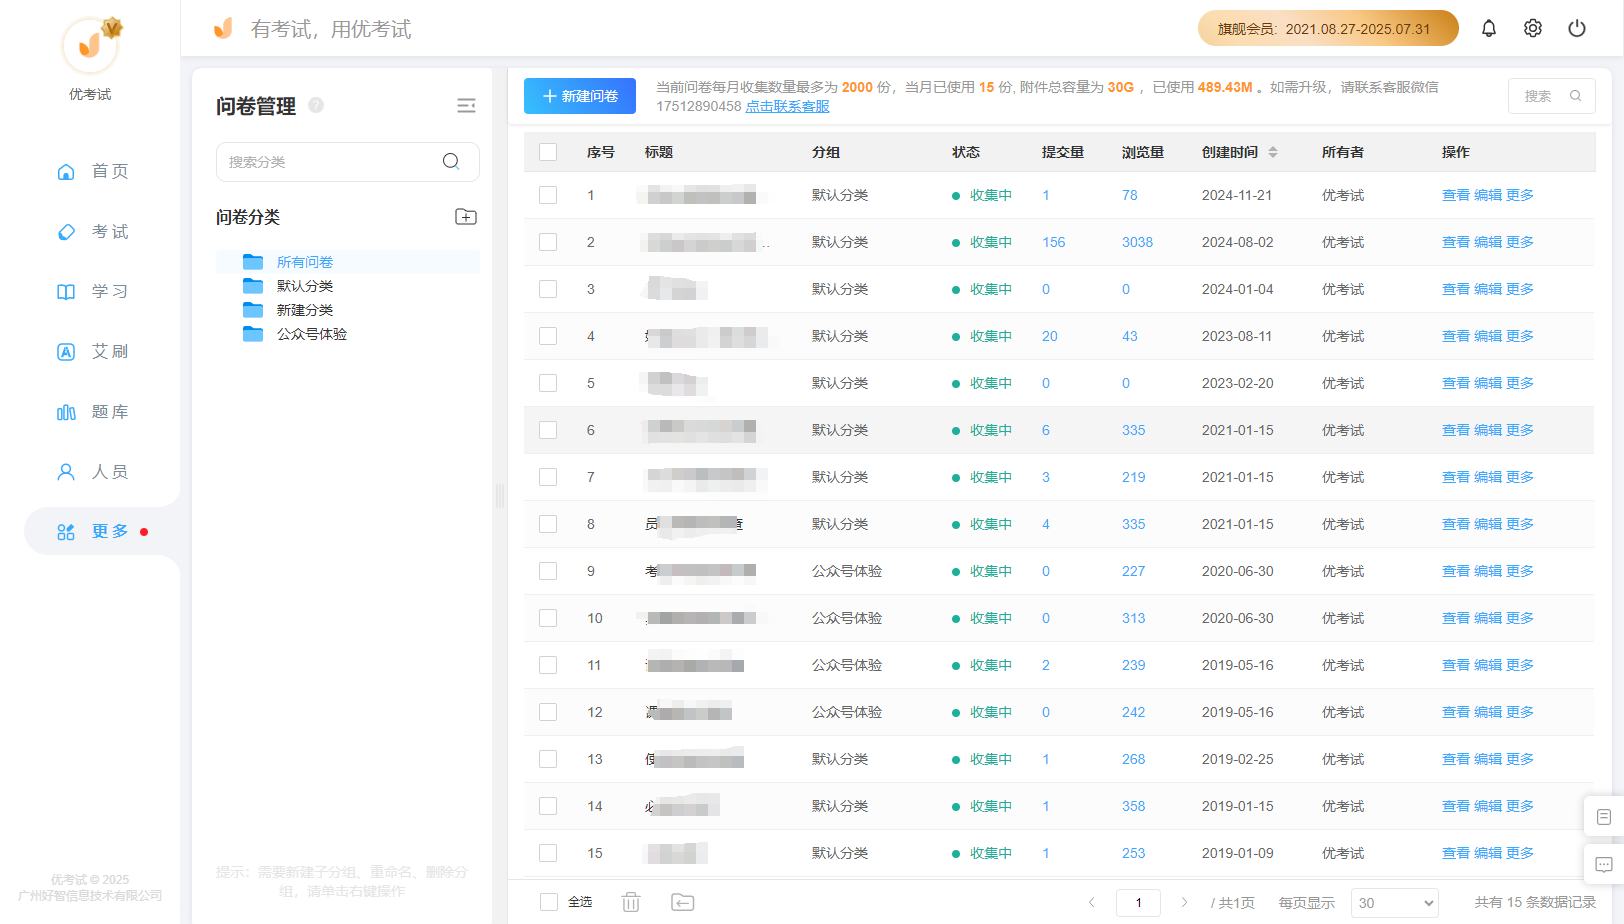Click the 点击联系客服 link
The width and height of the screenshot is (1624, 924).
(788, 106)
